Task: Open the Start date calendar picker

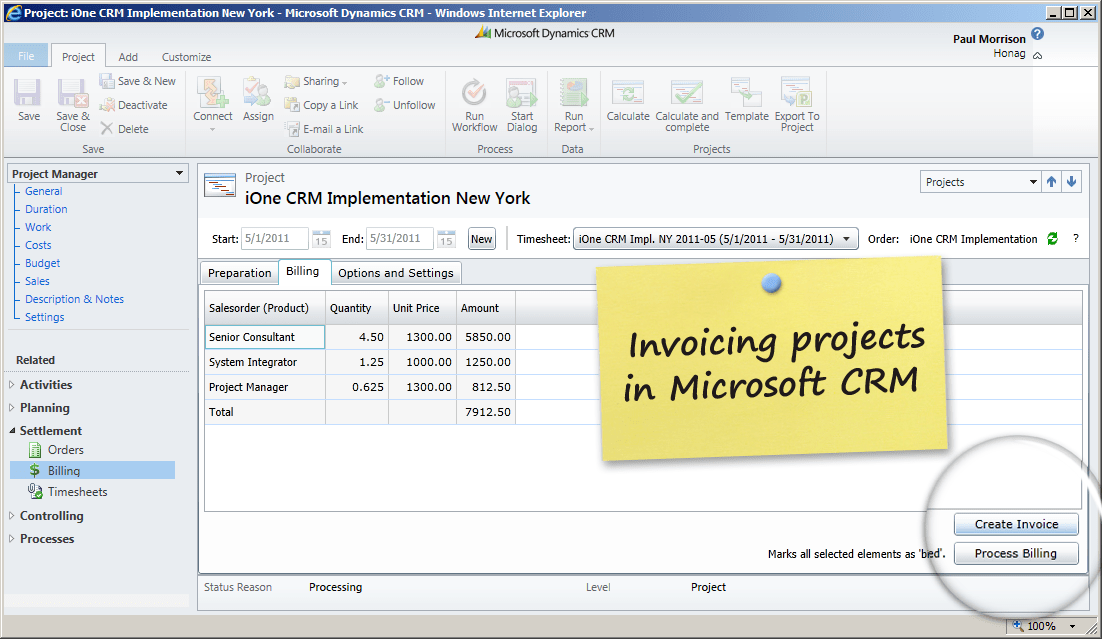Action: pos(321,239)
